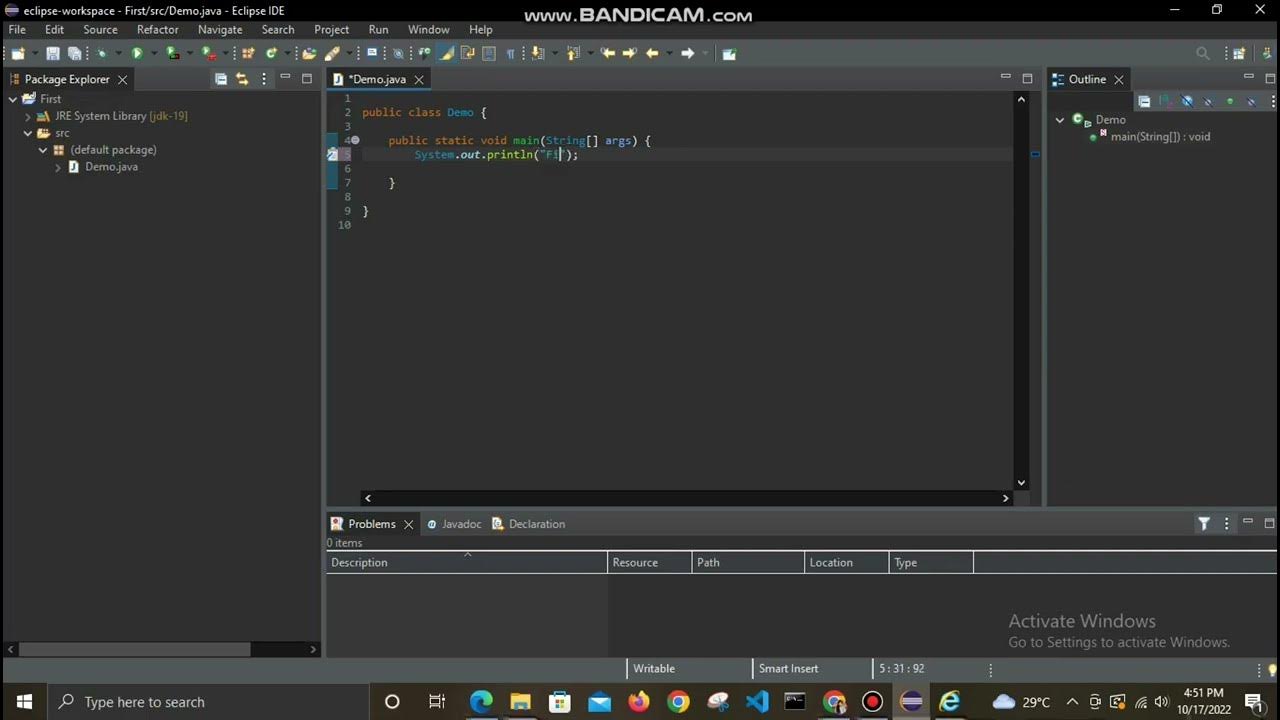This screenshot has width=1280, height=720.
Task: Start debugging with the Debug bug icon
Action: click(102, 53)
